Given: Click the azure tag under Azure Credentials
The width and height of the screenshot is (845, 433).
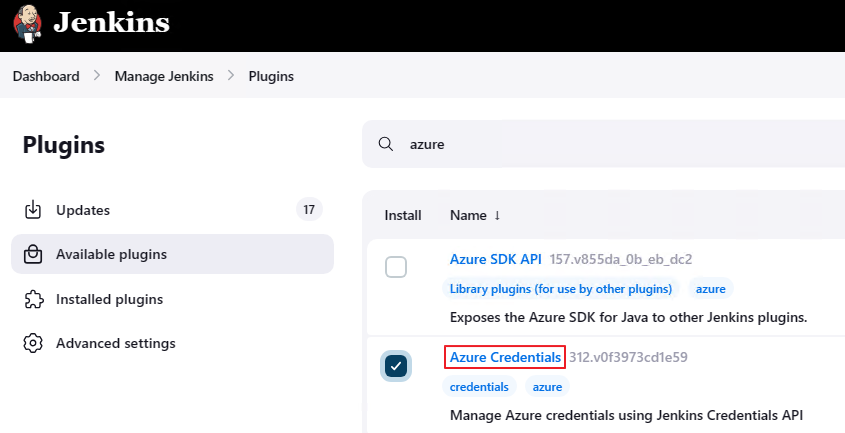Looking at the screenshot, I should (548, 387).
